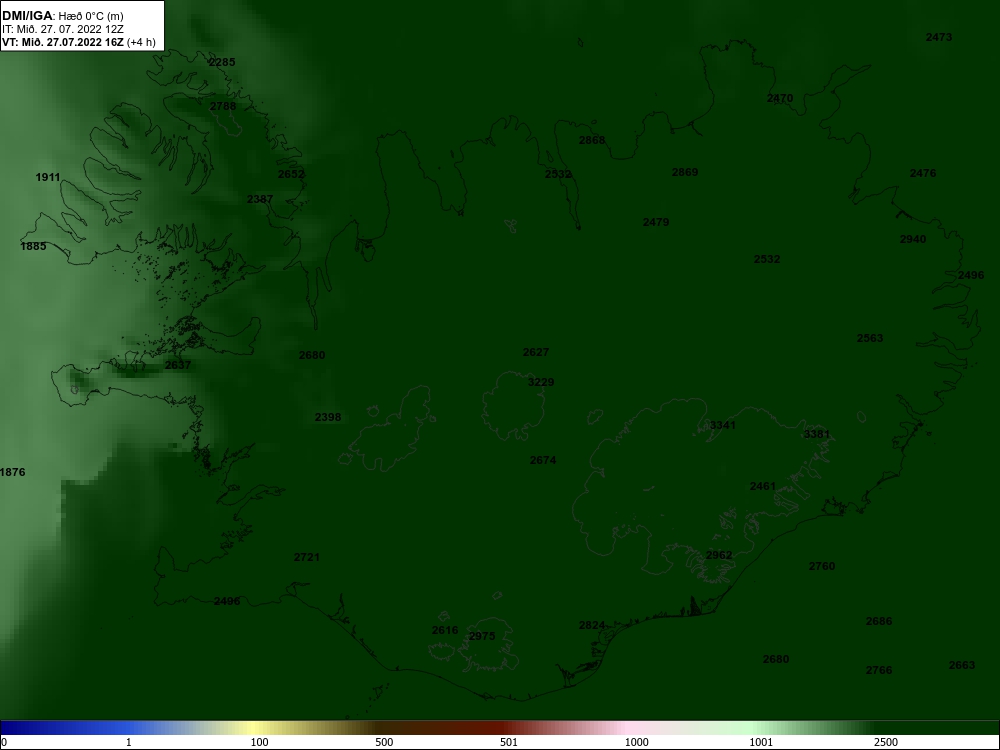Click the 100 tick label on the color scale
Screen dimensions: 1000x750
[x=260, y=742]
